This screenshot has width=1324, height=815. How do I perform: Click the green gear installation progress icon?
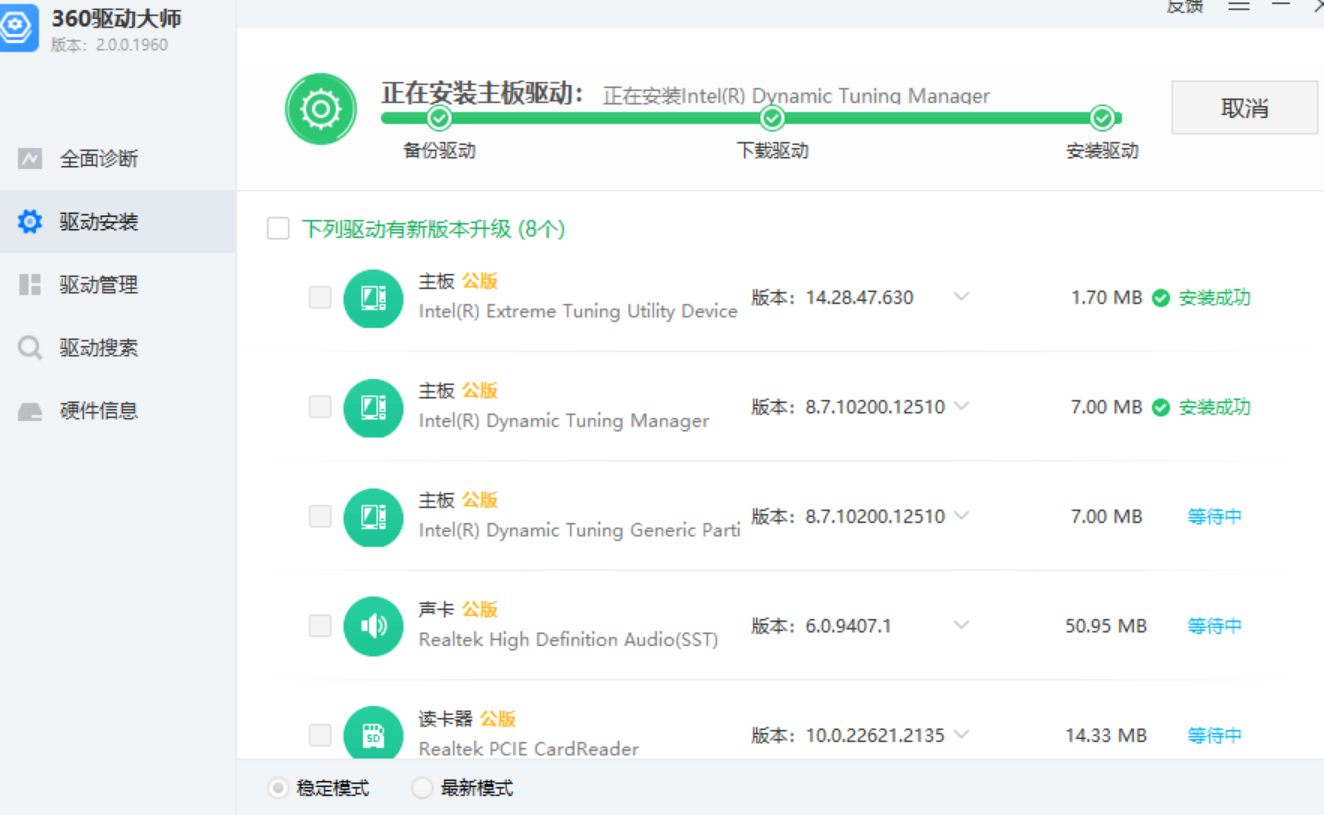click(x=321, y=109)
